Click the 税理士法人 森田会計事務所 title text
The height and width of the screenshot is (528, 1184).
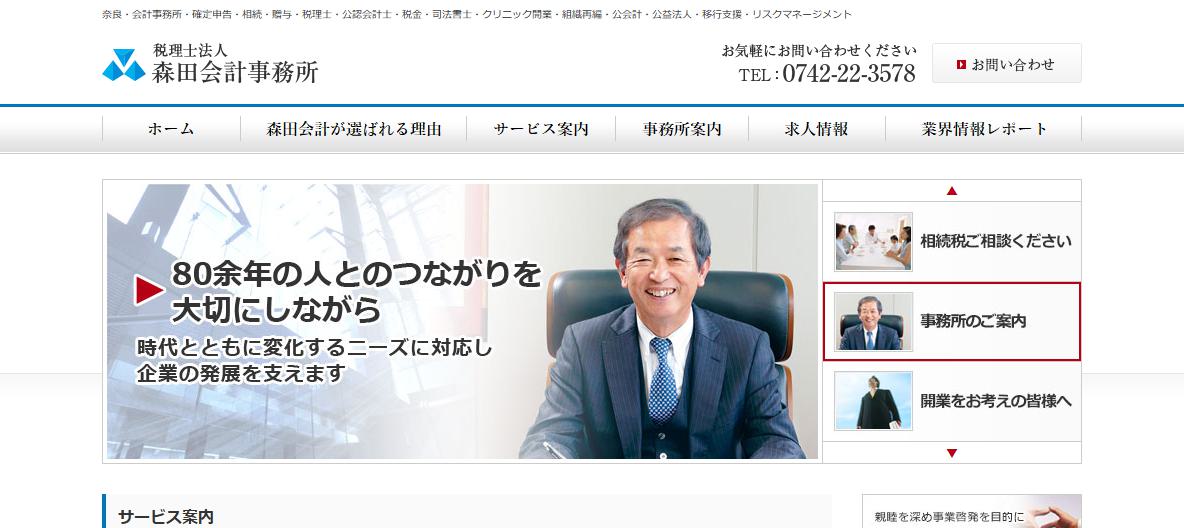235,63
